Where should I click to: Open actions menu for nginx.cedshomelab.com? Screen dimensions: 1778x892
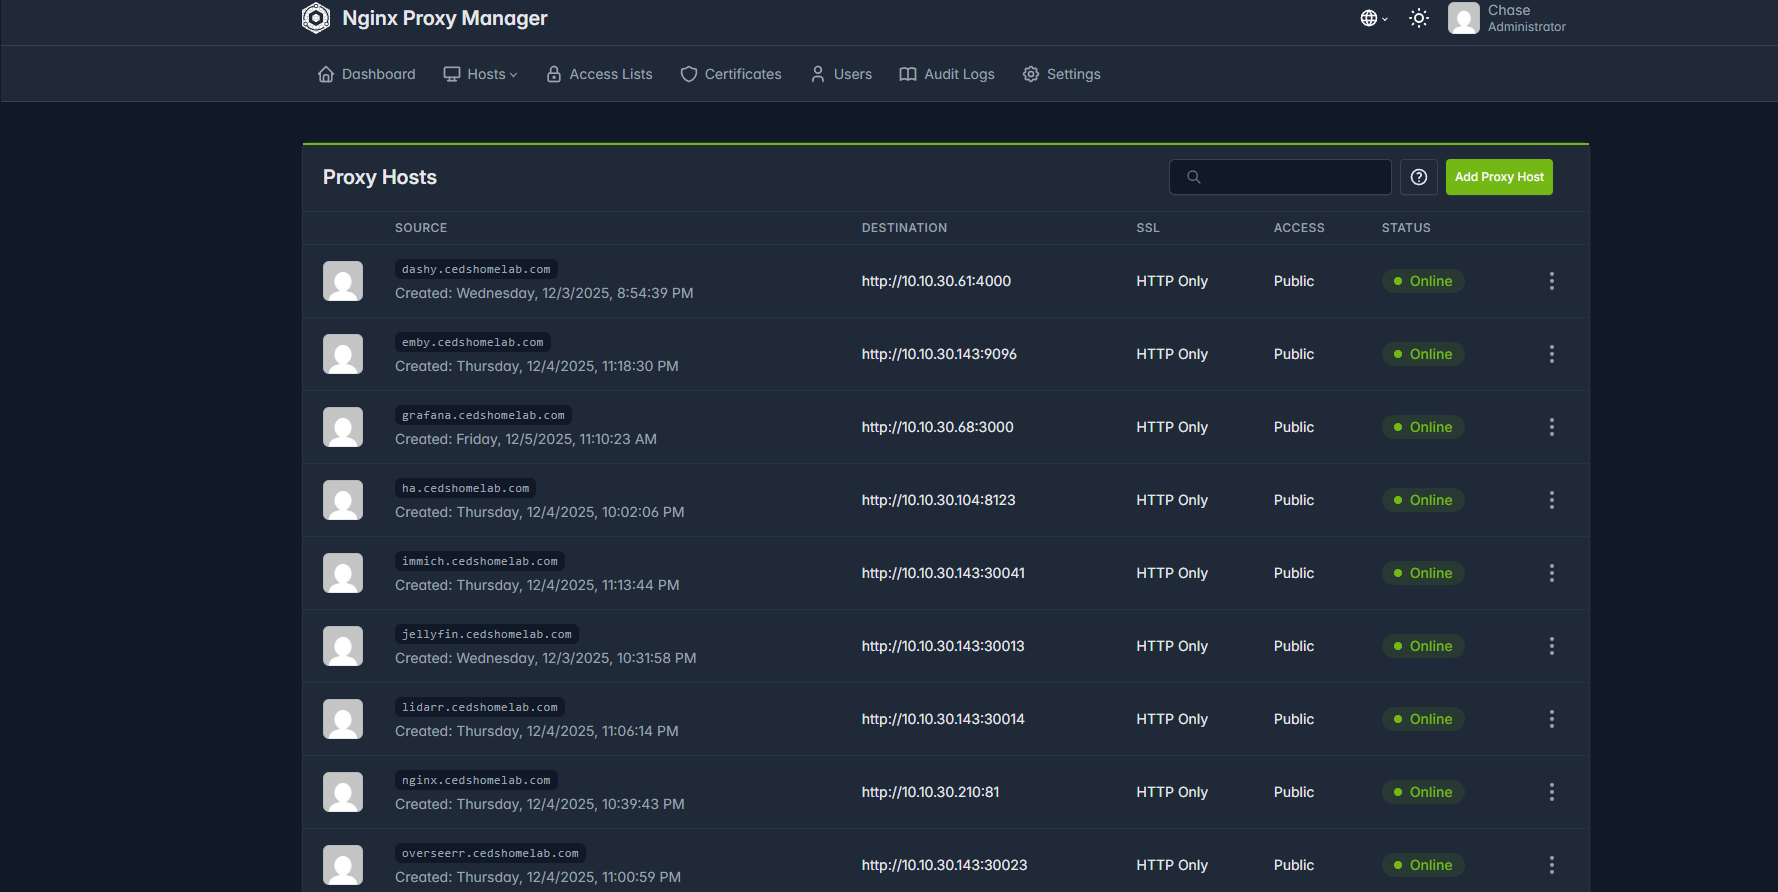pyautogui.click(x=1552, y=792)
